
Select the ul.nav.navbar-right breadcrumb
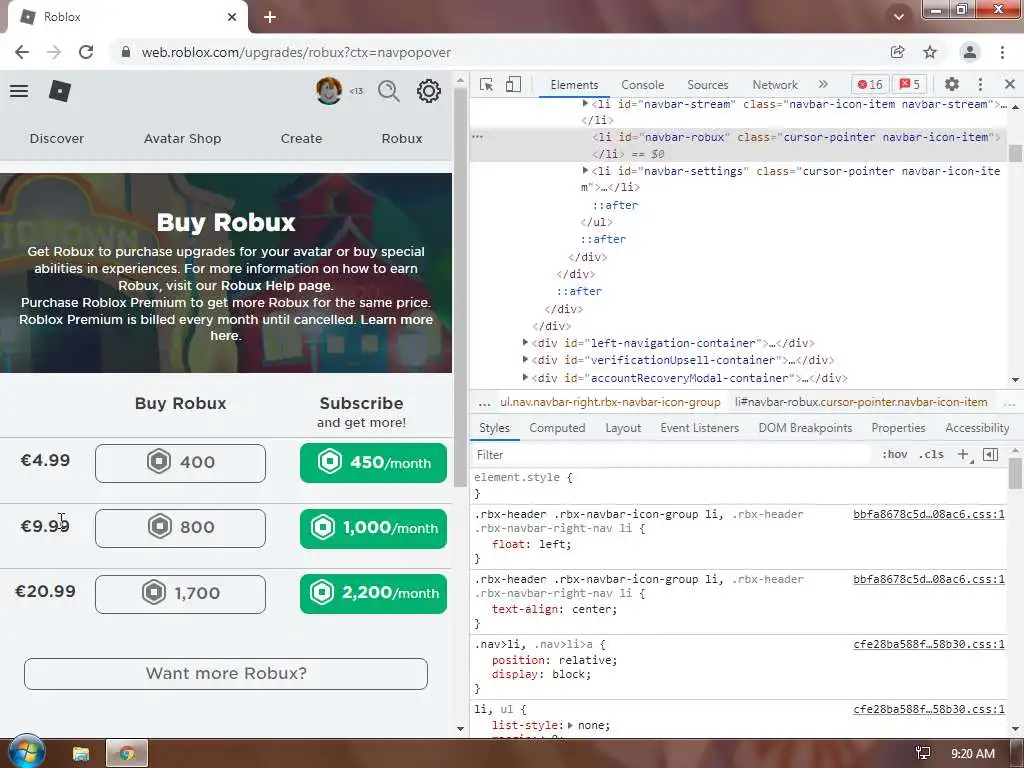point(610,402)
